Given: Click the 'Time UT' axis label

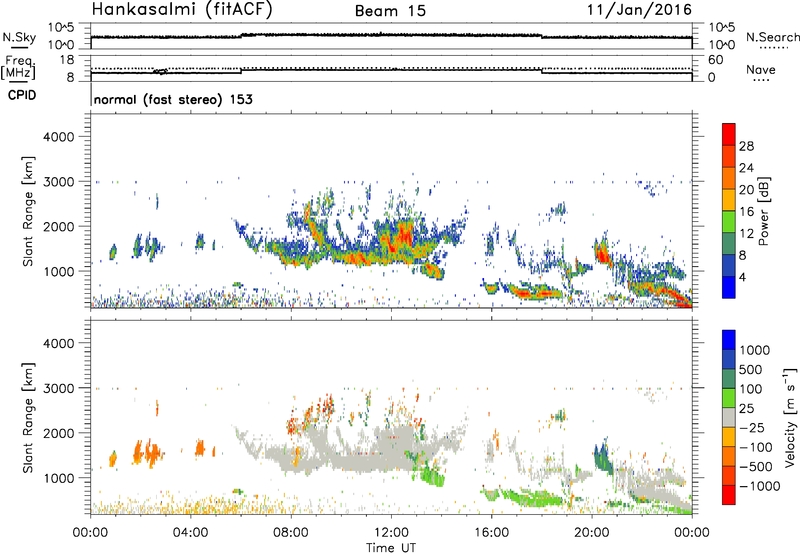Looking at the screenshot, I should [x=391, y=547].
